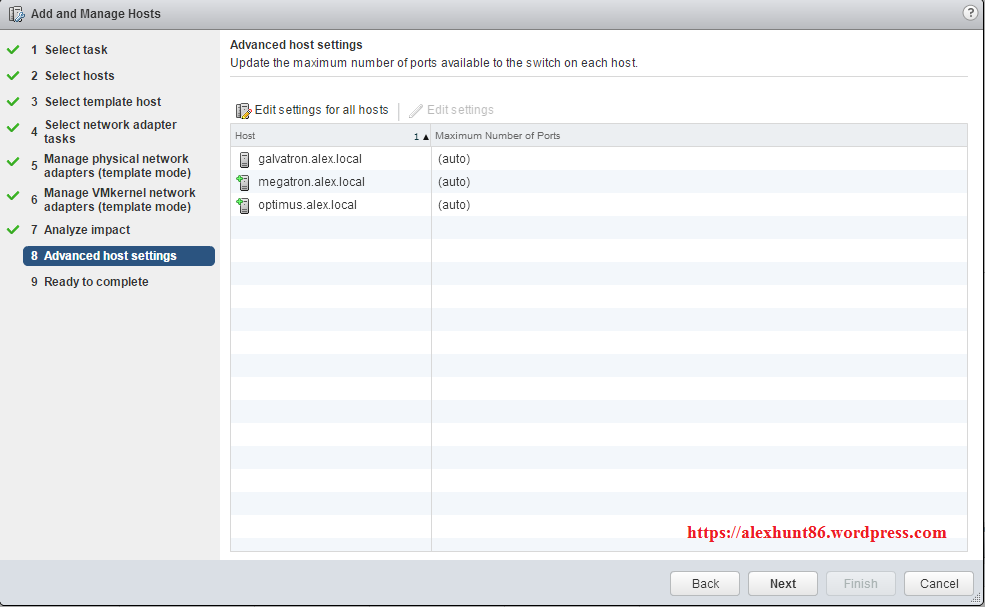Go to step 2 Select hosts

click(79, 76)
